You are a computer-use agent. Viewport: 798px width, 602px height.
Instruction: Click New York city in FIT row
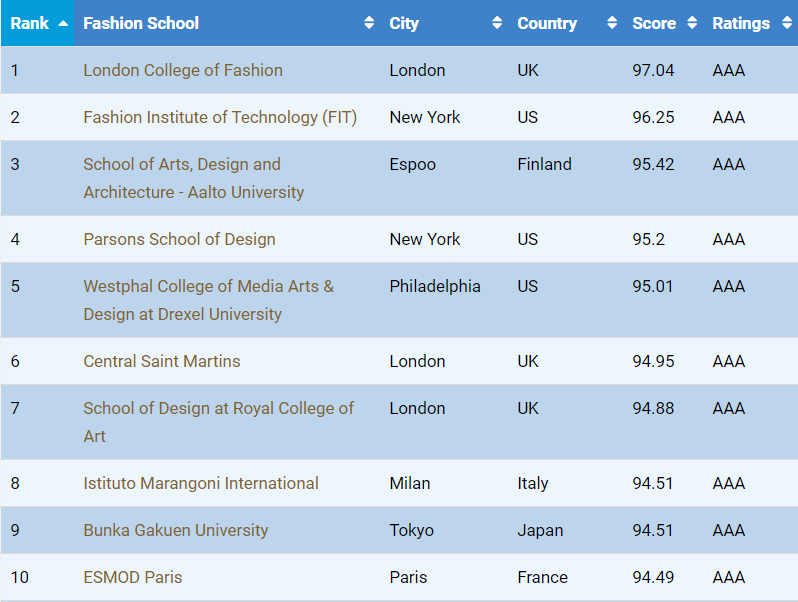coord(425,118)
